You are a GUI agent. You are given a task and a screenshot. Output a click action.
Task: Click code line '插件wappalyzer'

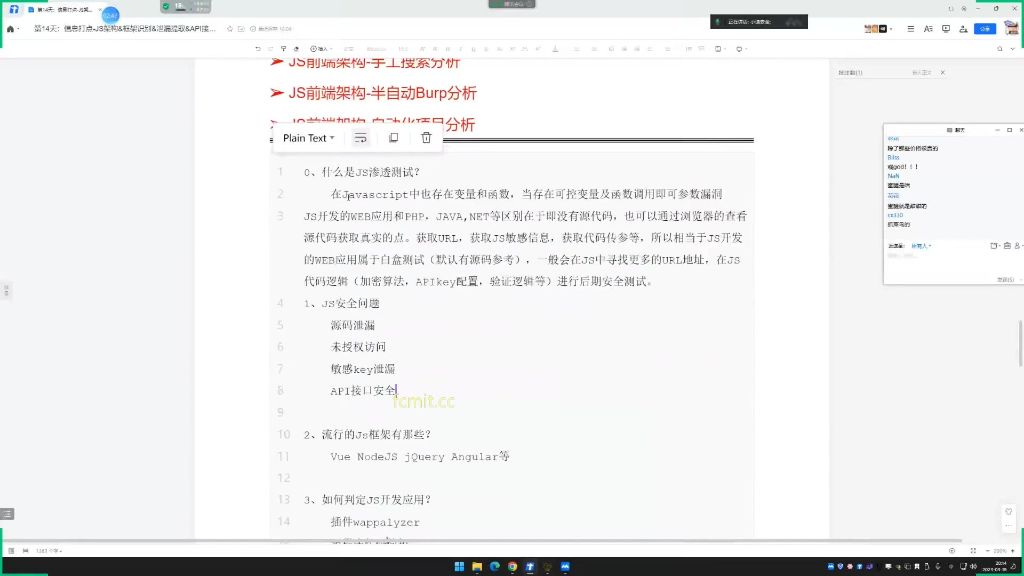tap(375, 522)
